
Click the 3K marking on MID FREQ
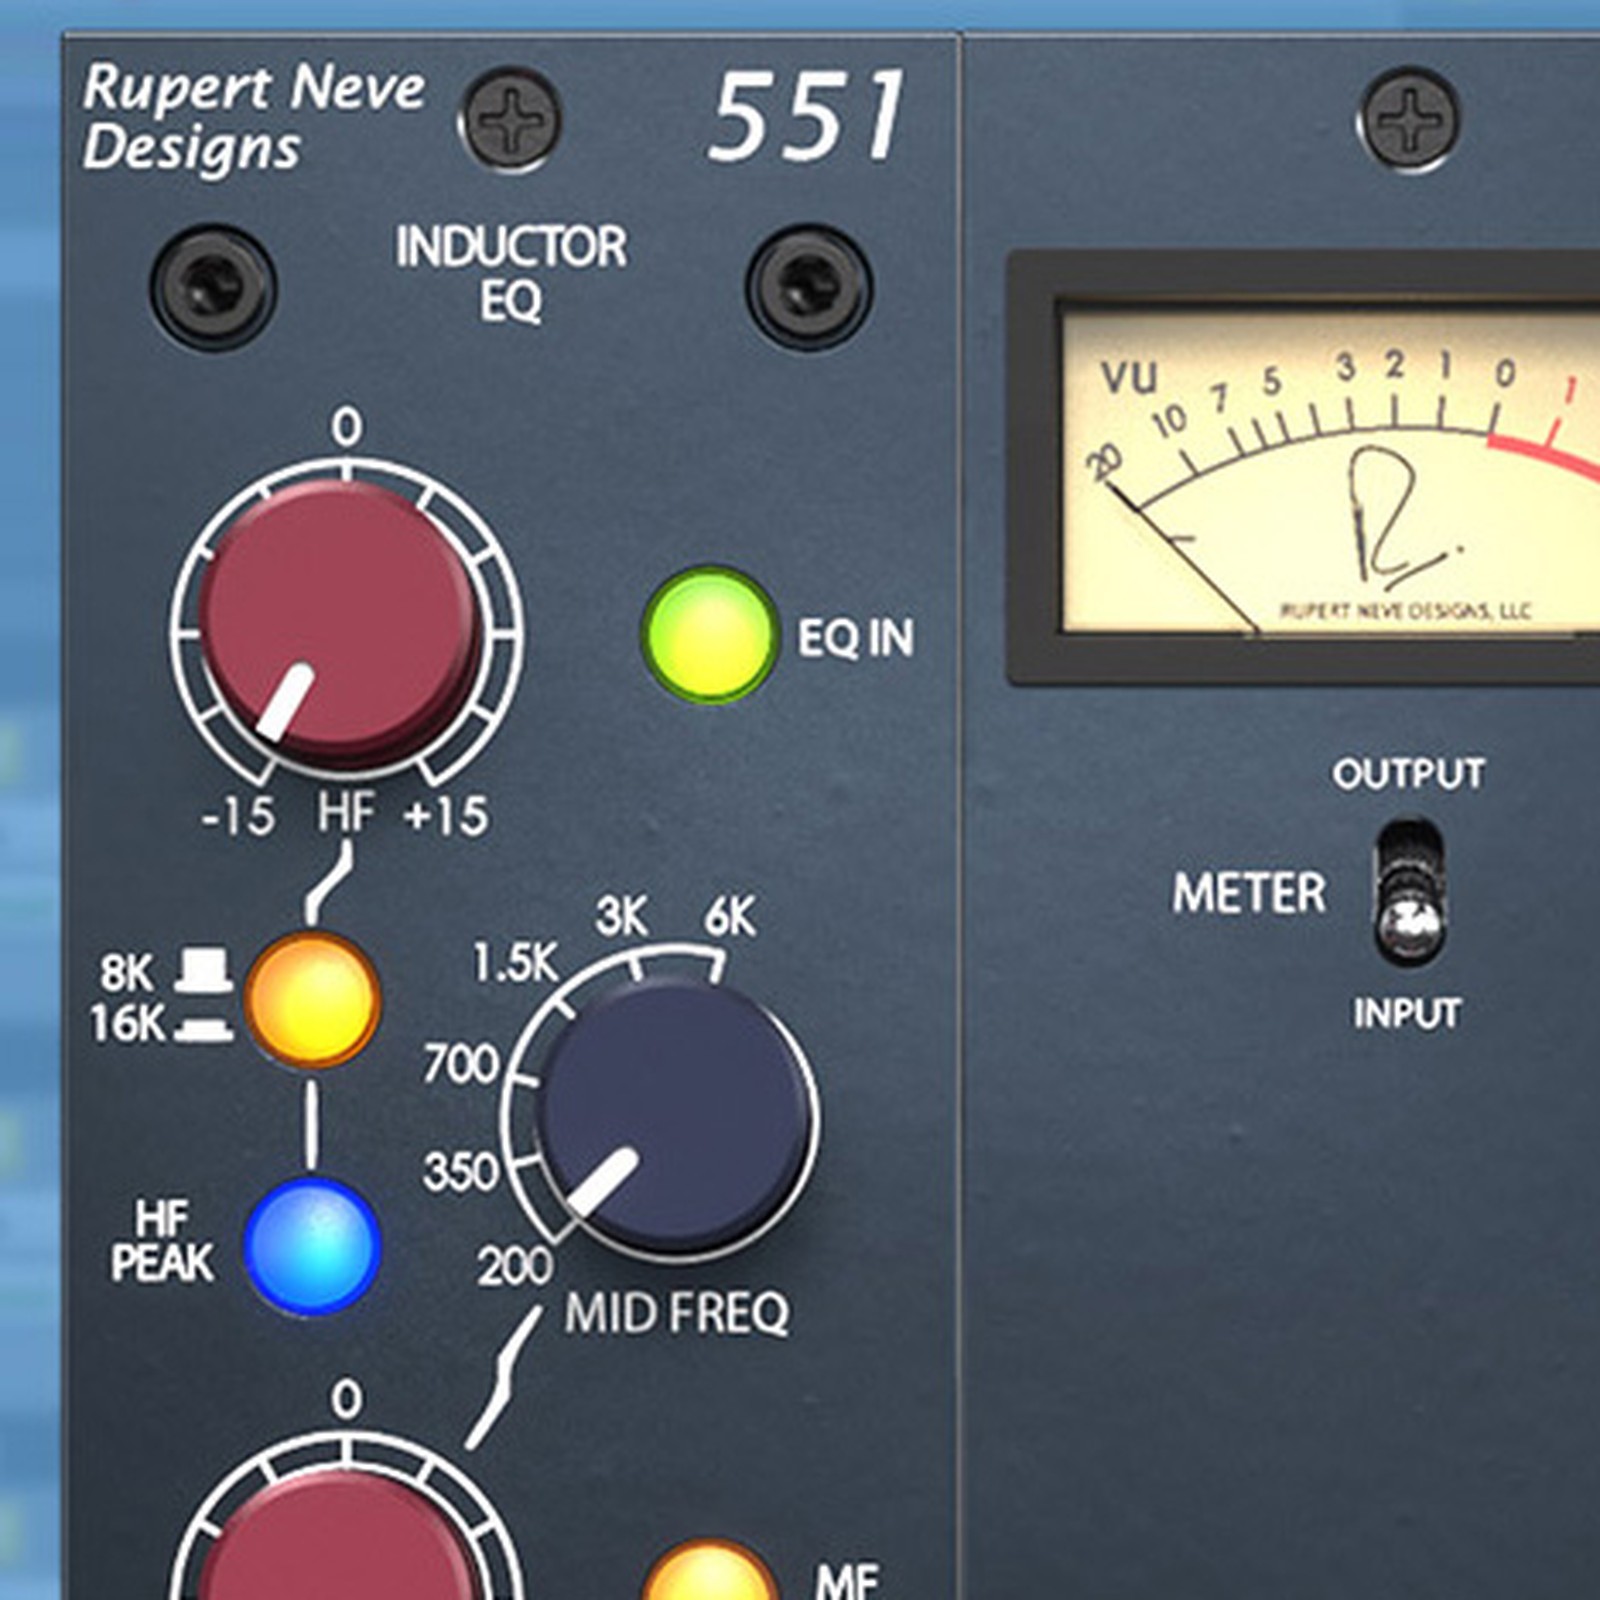click(621, 916)
